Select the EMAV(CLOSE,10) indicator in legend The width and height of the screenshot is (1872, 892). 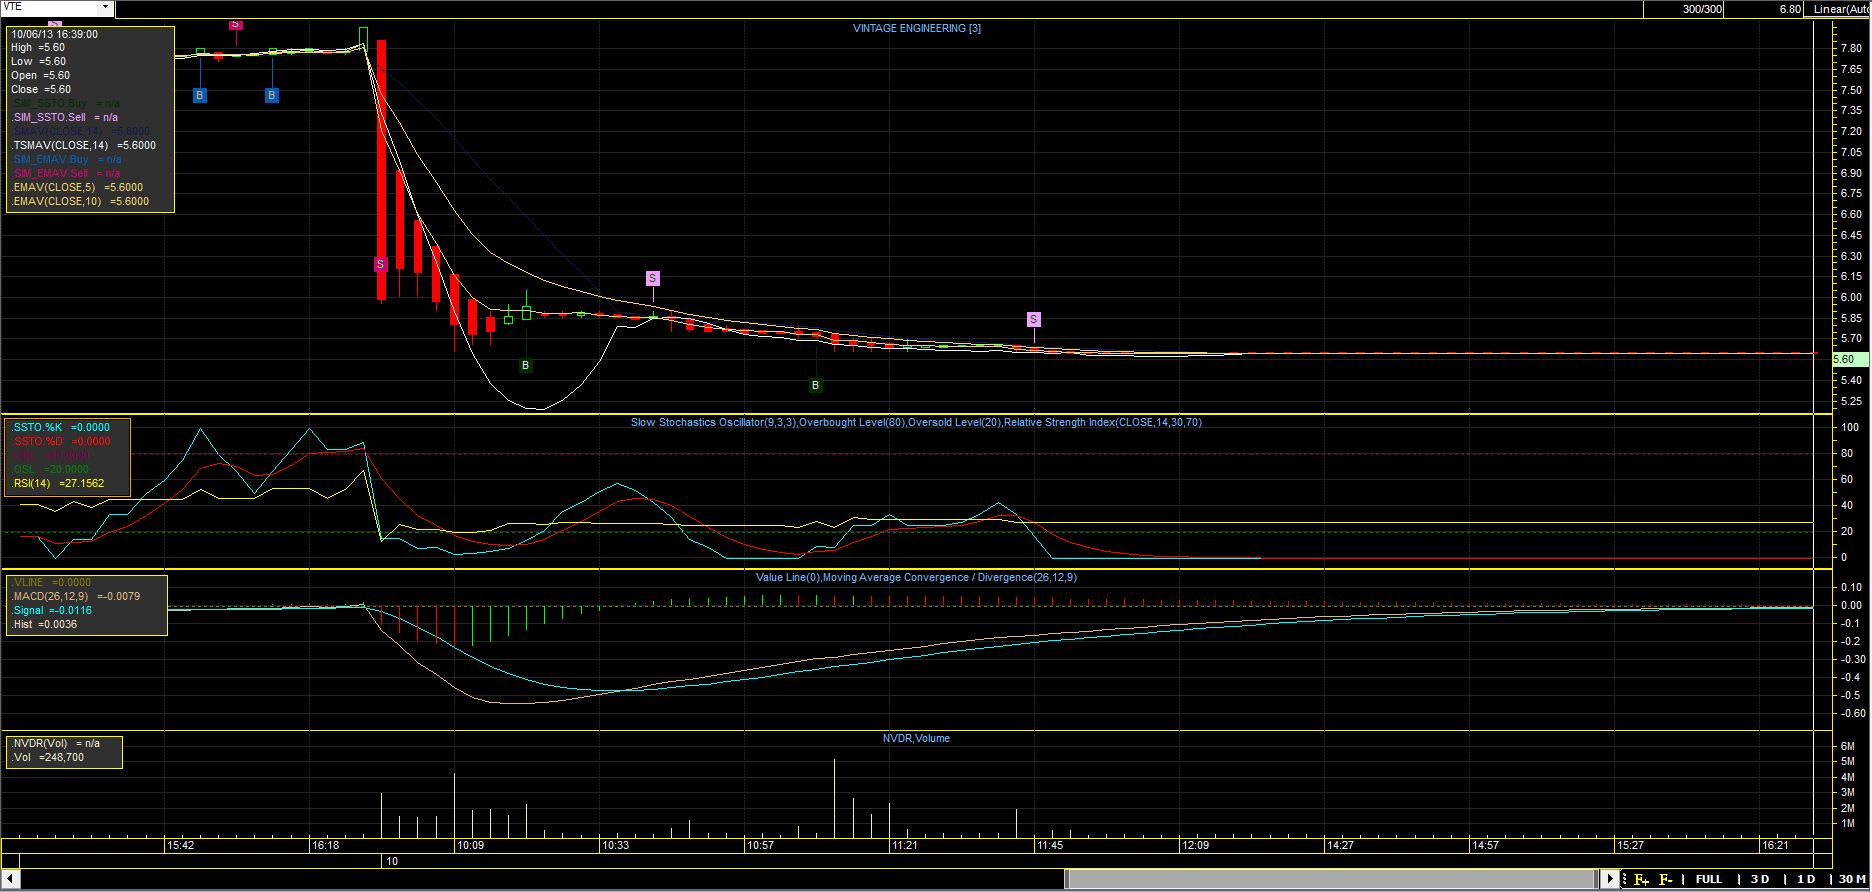click(80, 201)
